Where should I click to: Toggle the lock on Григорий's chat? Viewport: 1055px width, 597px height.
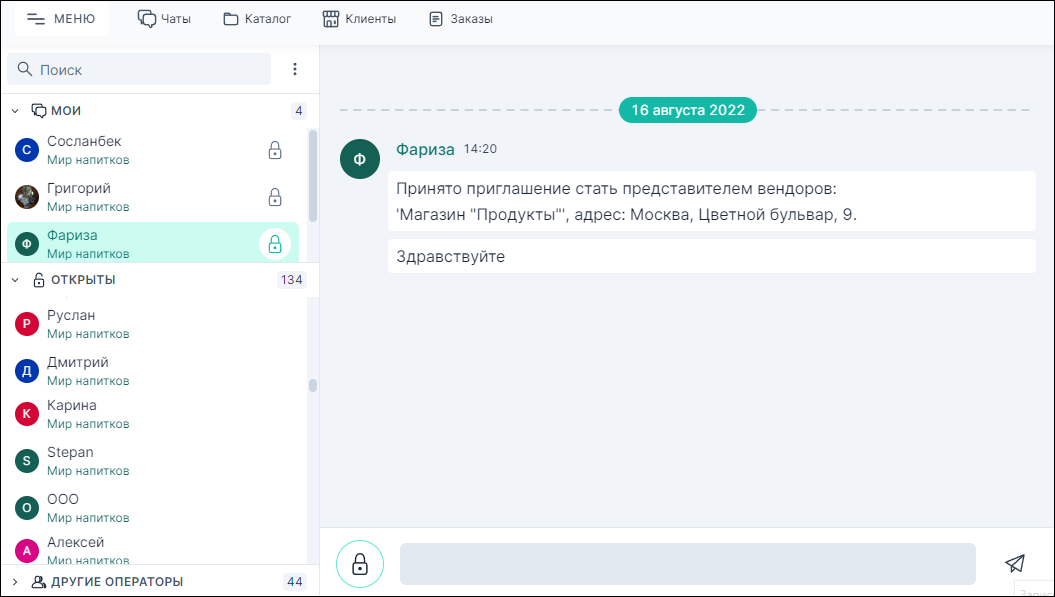click(275, 198)
